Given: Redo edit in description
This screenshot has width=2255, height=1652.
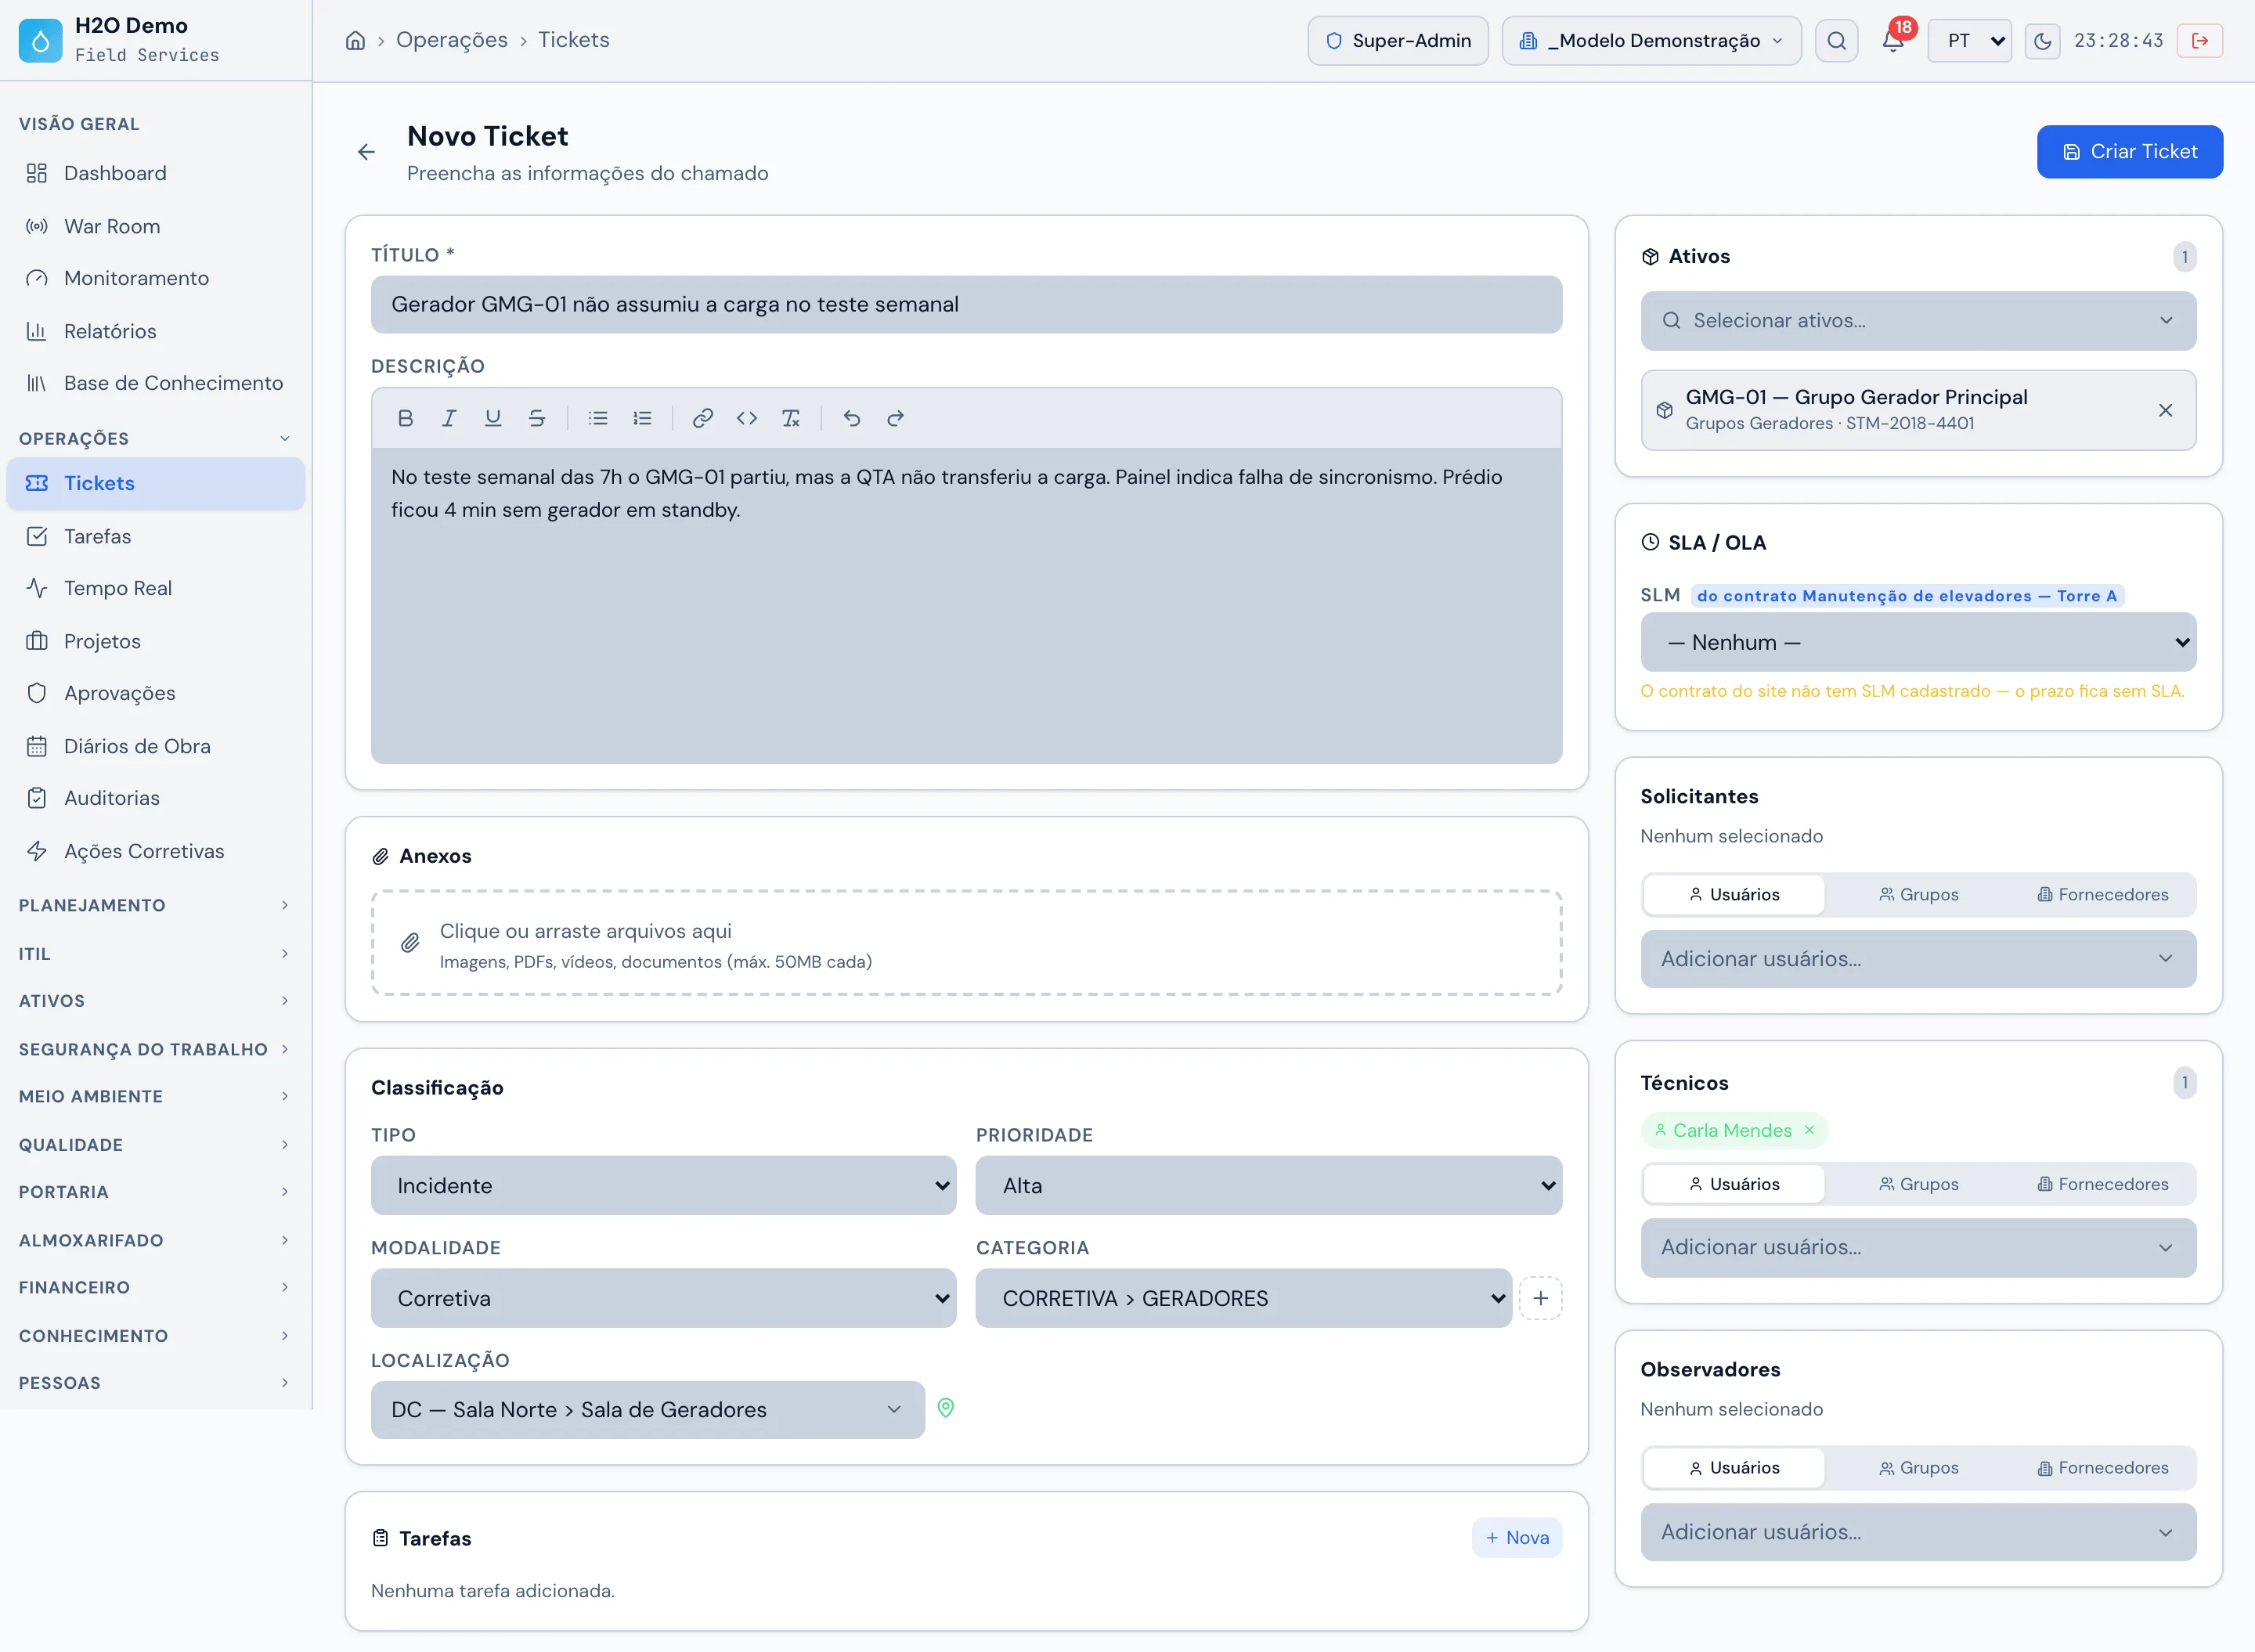Looking at the screenshot, I should point(896,418).
